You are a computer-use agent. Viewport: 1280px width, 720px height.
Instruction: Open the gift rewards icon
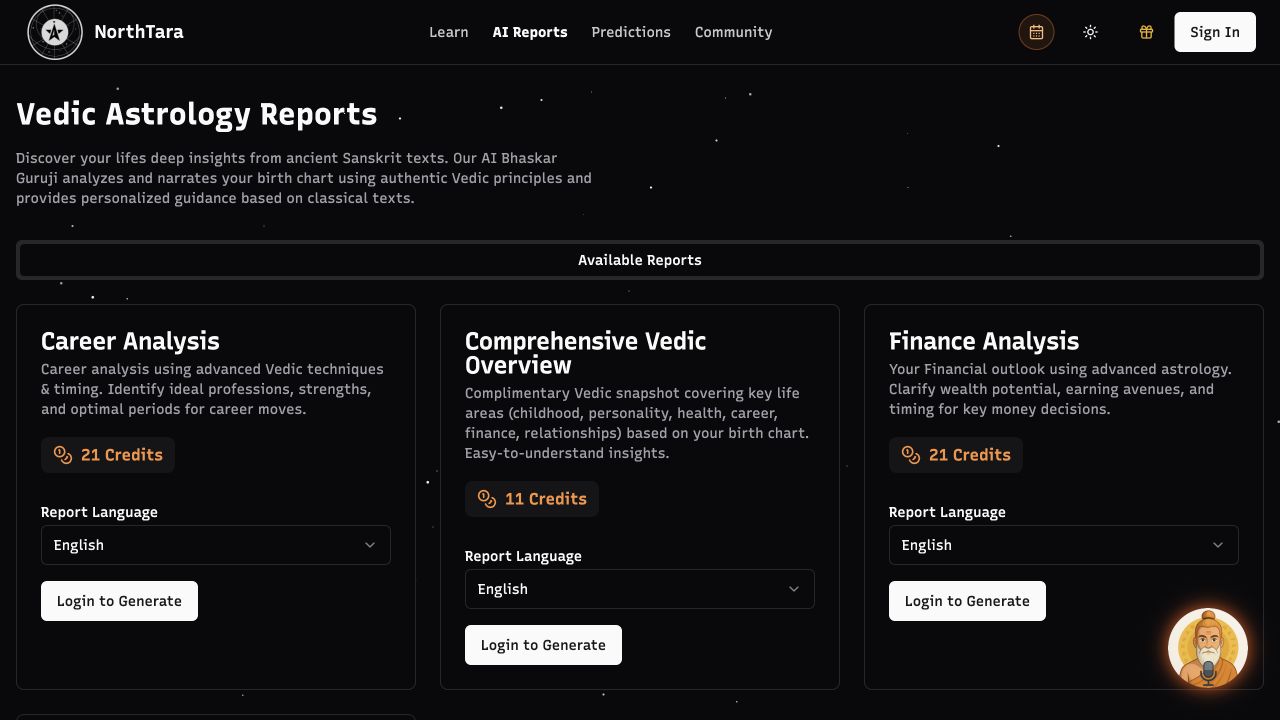[x=1146, y=32]
